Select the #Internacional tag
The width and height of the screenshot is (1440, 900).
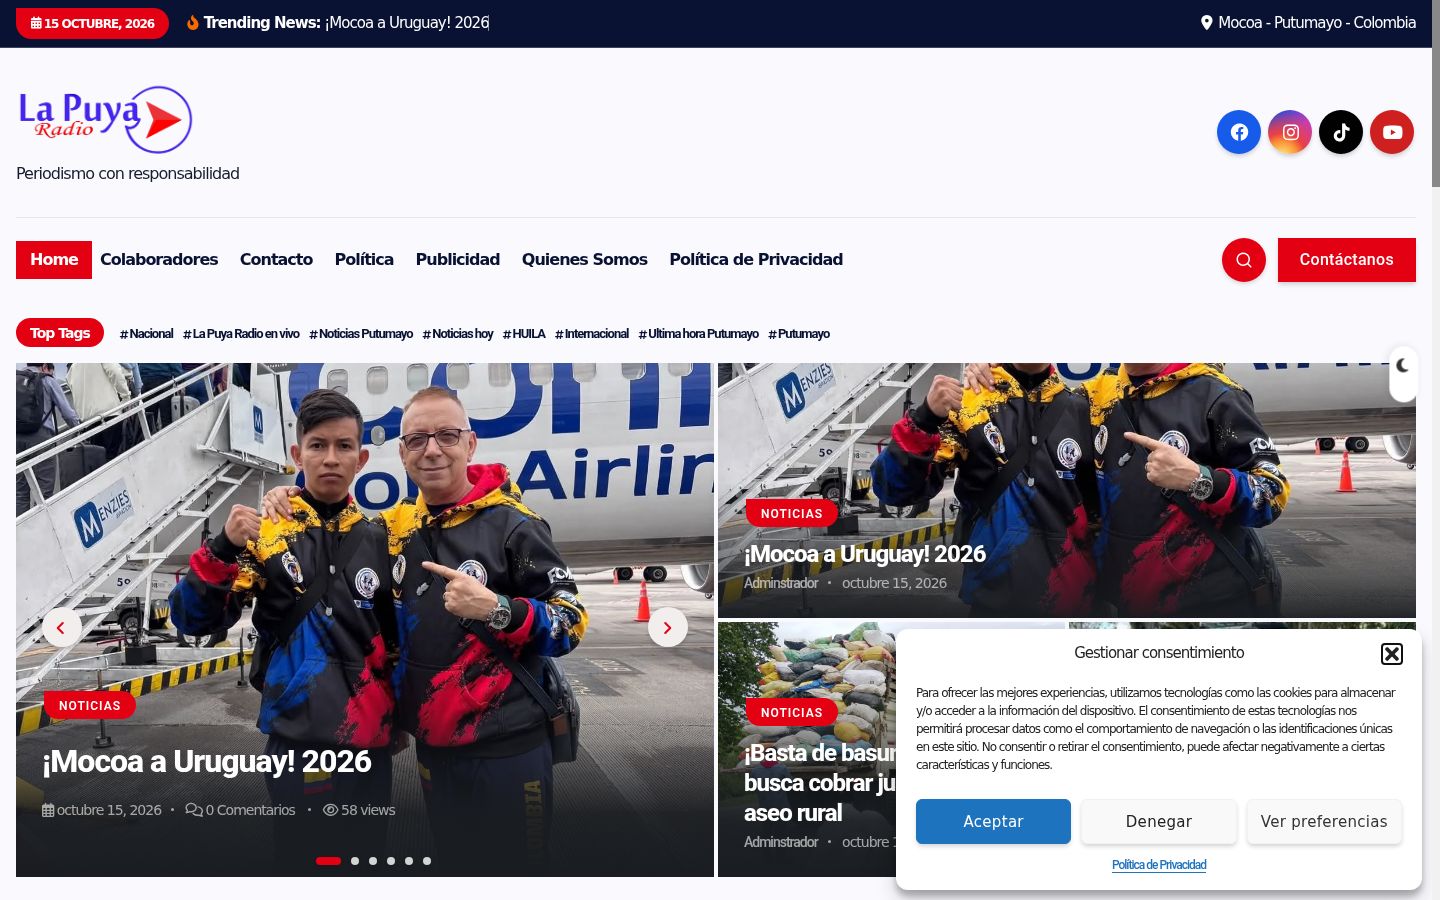592,334
